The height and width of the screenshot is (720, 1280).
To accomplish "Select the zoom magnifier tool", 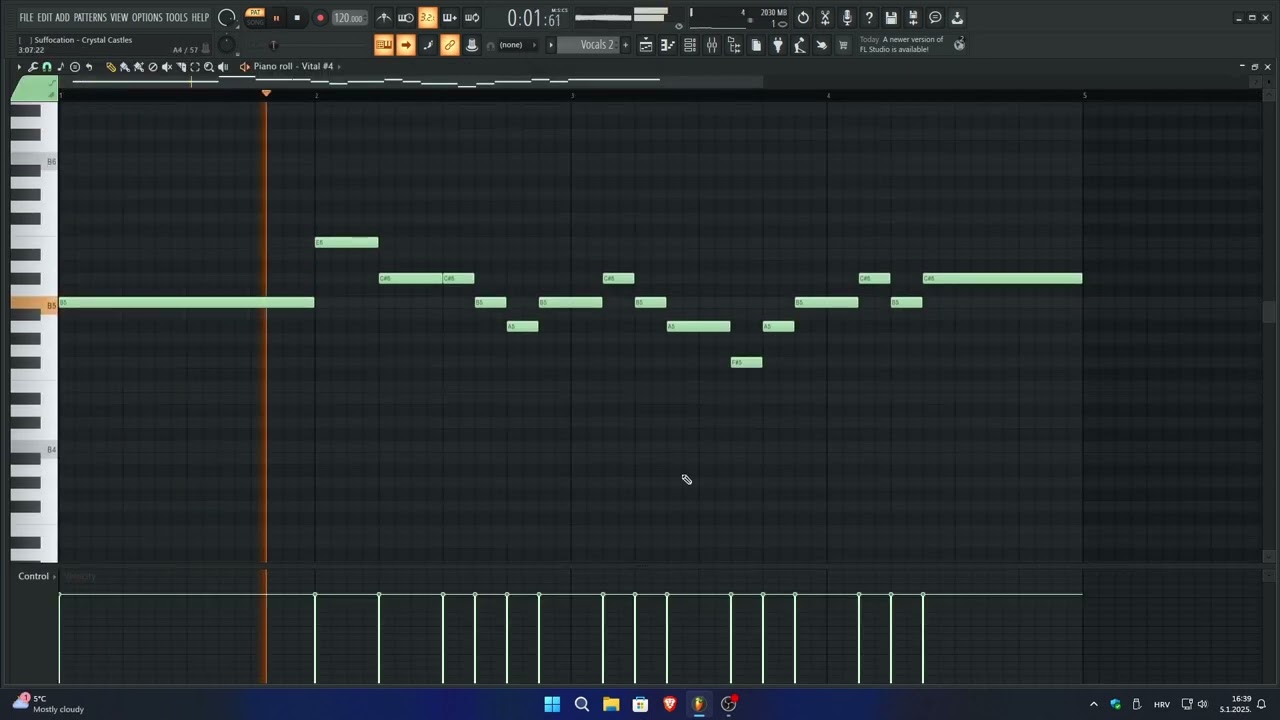I will coord(209,67).
